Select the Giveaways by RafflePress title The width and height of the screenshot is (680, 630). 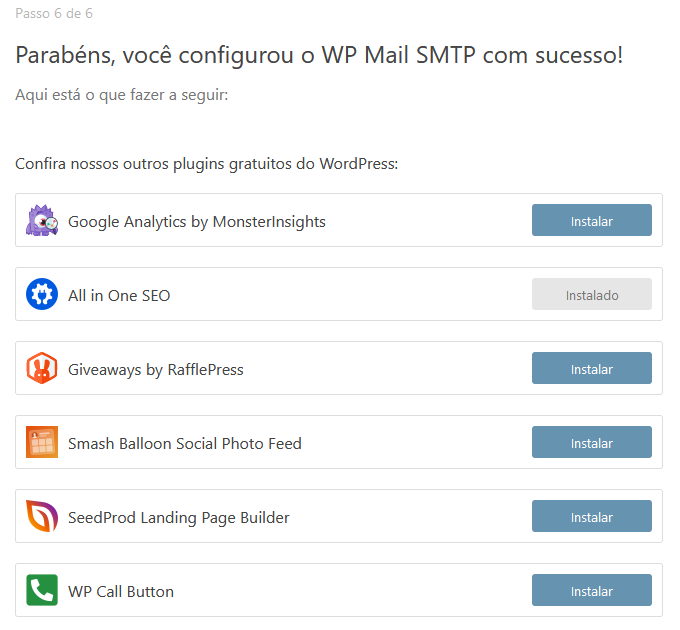(156, 370)
